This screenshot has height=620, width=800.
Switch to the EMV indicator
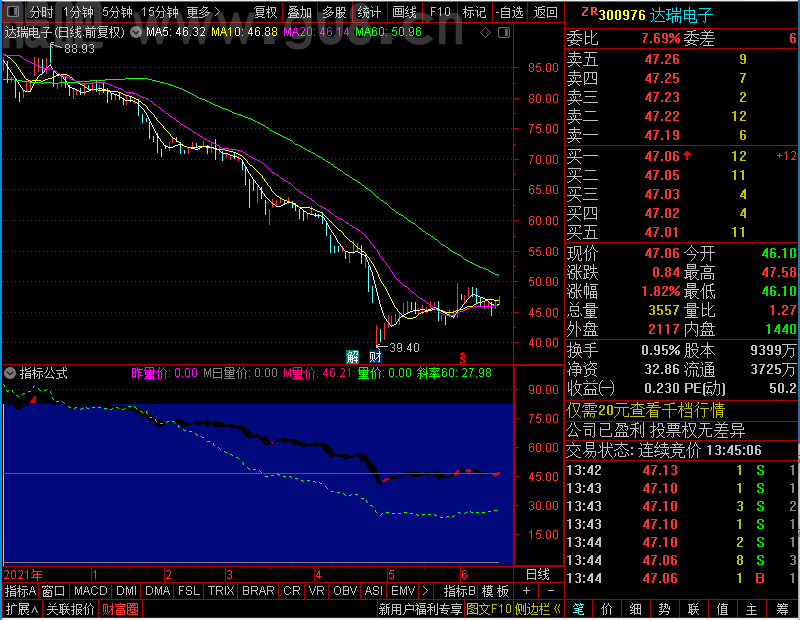(403, 591)
